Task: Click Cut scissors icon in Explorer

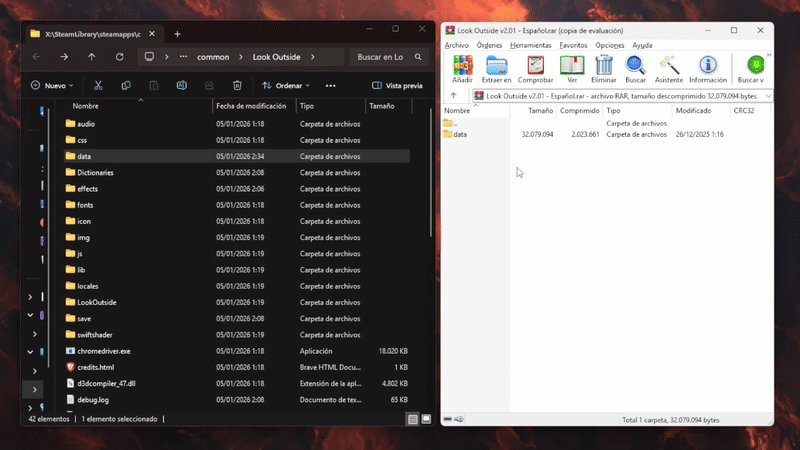Action: (x=98, y=86)
